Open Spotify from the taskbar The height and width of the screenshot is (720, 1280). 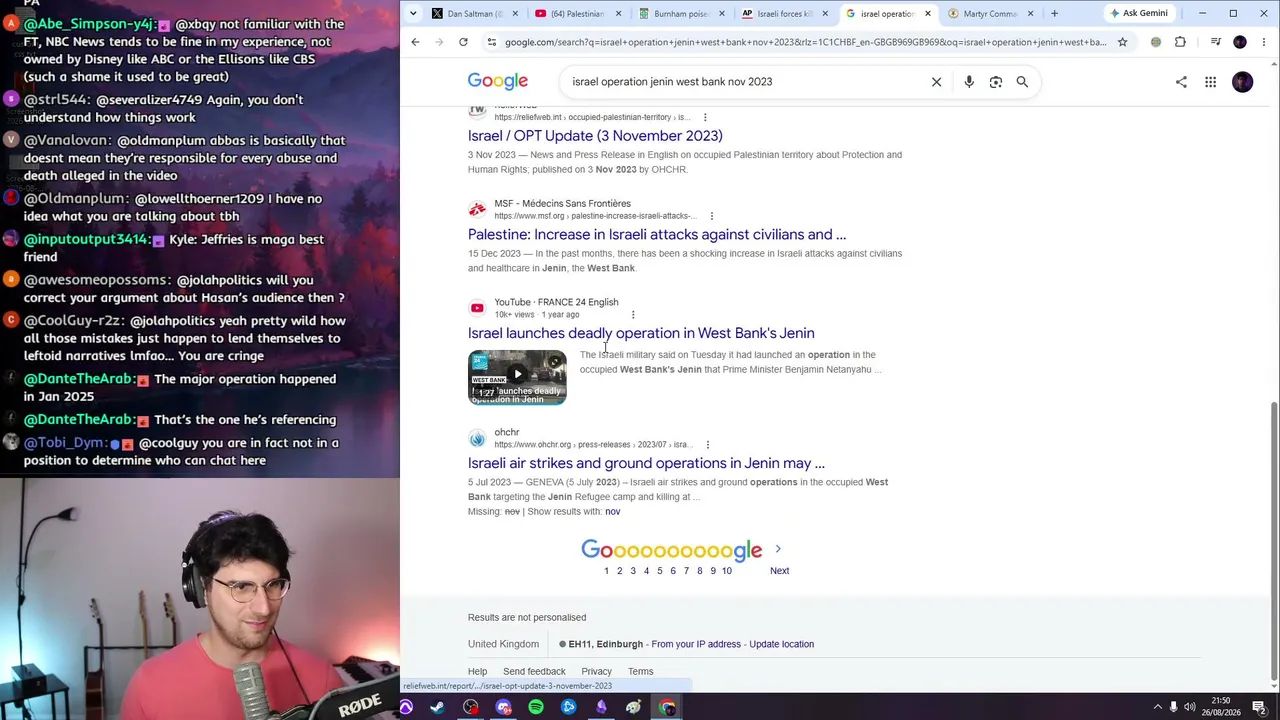(x=536, y=708)
